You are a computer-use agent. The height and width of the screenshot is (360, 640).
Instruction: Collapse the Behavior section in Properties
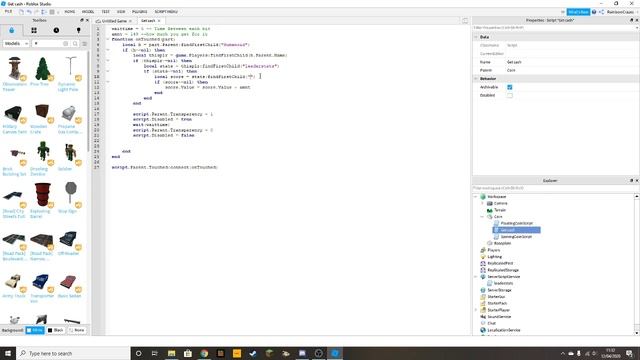pyautogui.click(x=476, y=78)
